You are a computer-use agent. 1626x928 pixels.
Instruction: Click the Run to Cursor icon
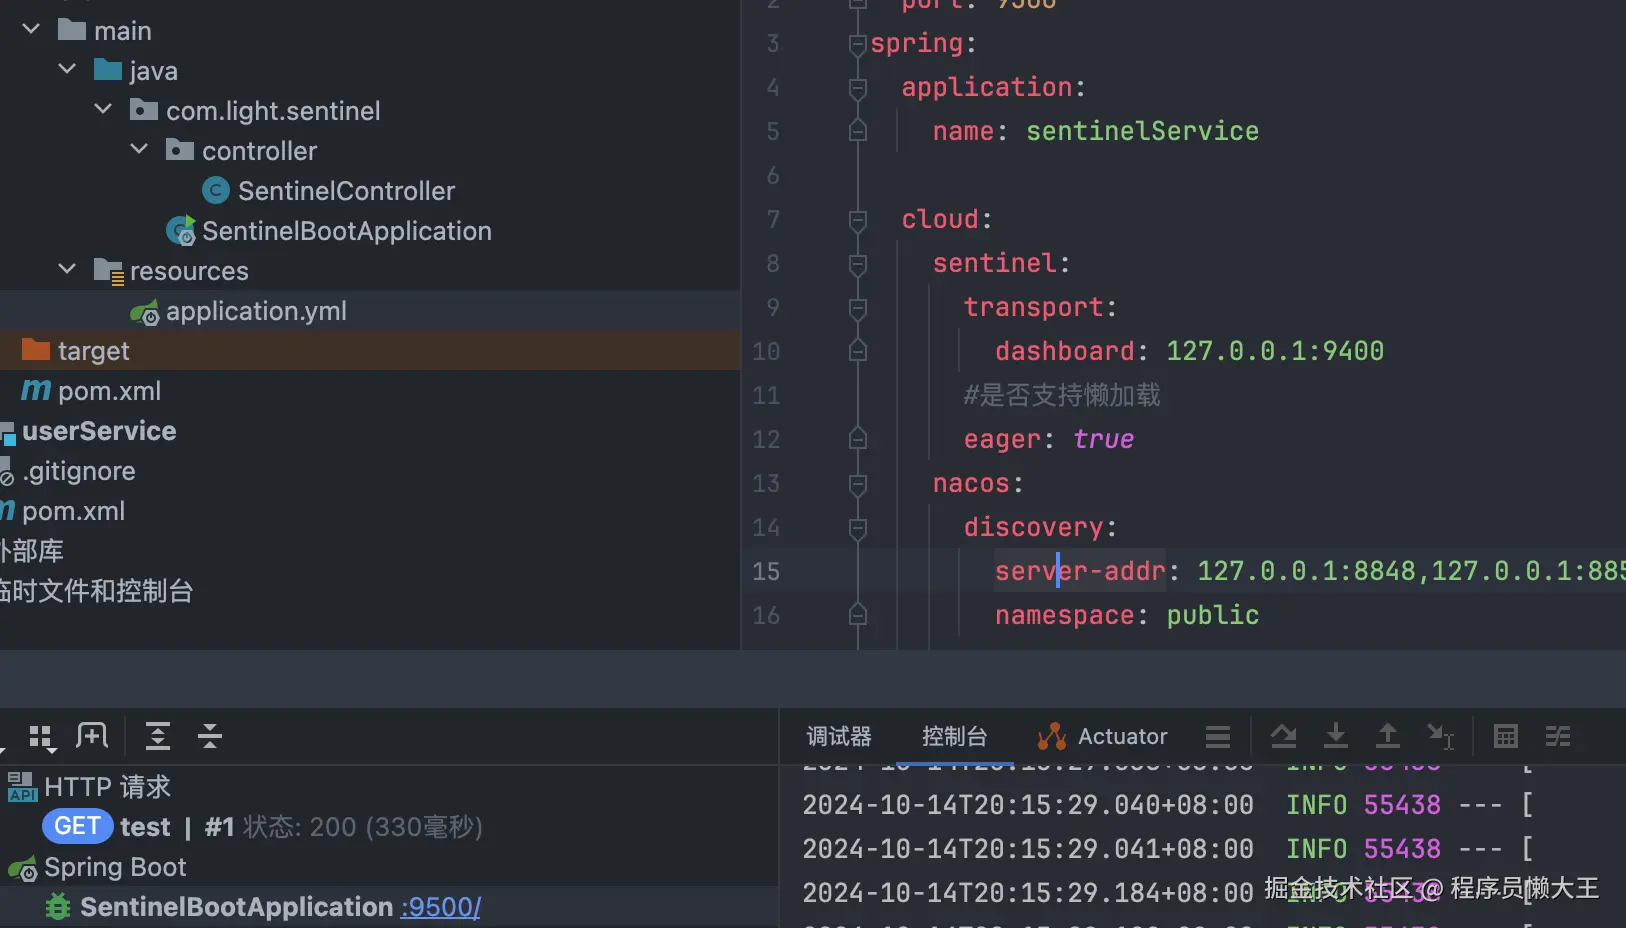1440,737
